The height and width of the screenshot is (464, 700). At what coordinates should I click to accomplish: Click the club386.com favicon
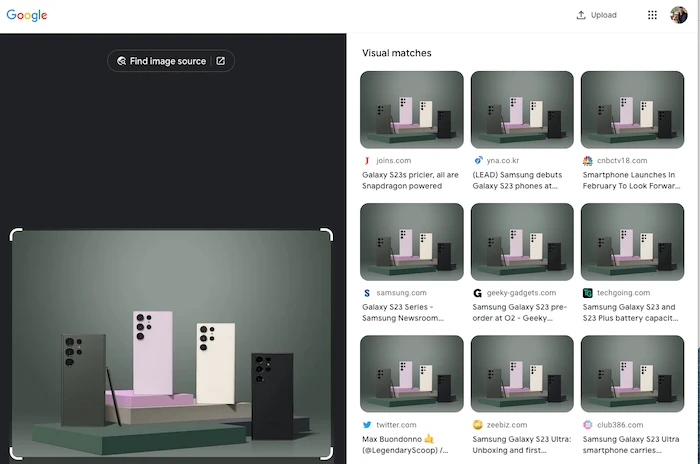[588, 425]
